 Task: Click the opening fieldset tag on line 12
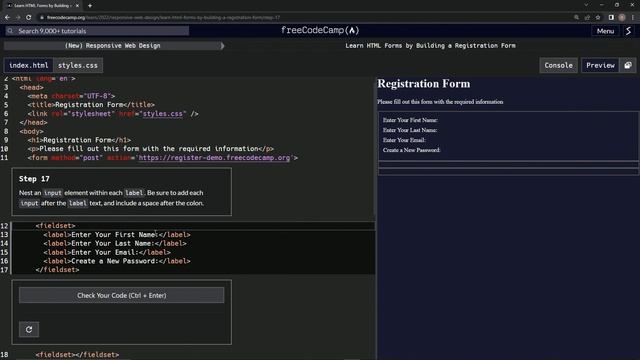(56, 226)
